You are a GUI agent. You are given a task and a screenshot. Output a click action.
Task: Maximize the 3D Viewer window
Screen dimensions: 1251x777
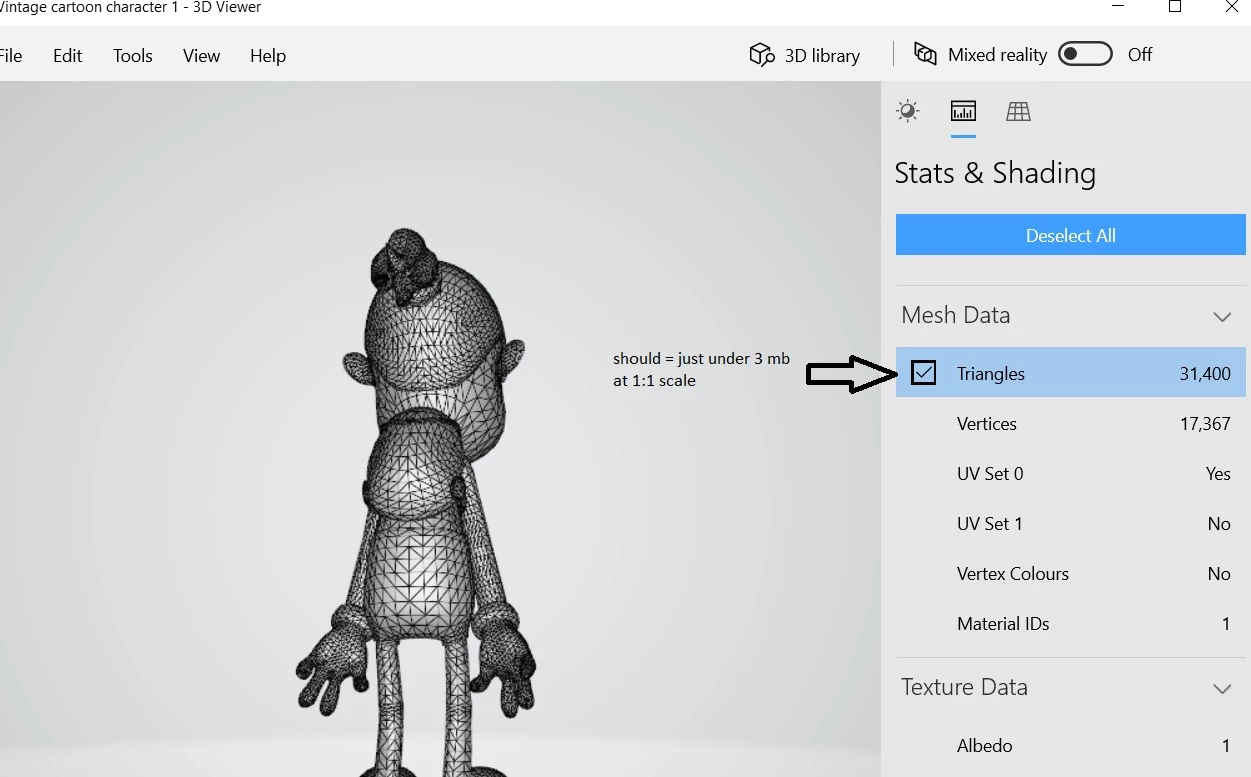coord(1175,7)
